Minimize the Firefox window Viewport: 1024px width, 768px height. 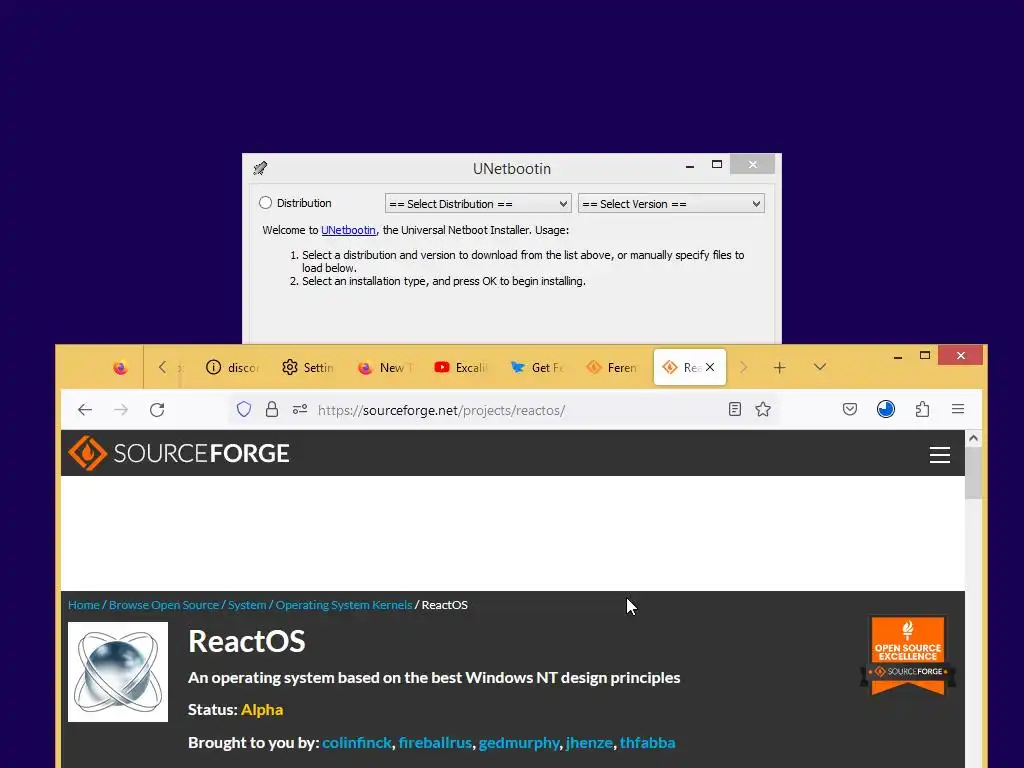pos(898,356)
